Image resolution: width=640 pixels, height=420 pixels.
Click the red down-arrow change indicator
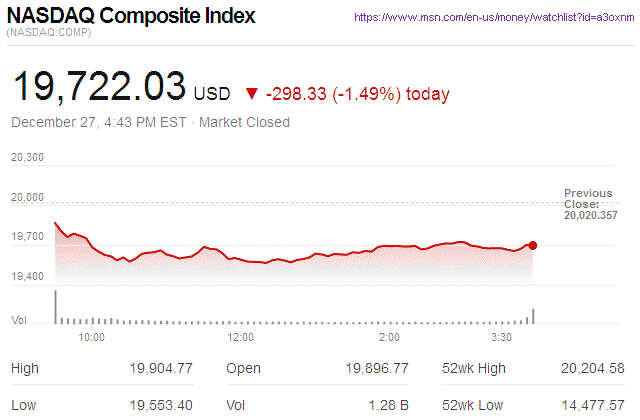click(x=250, y=94)
